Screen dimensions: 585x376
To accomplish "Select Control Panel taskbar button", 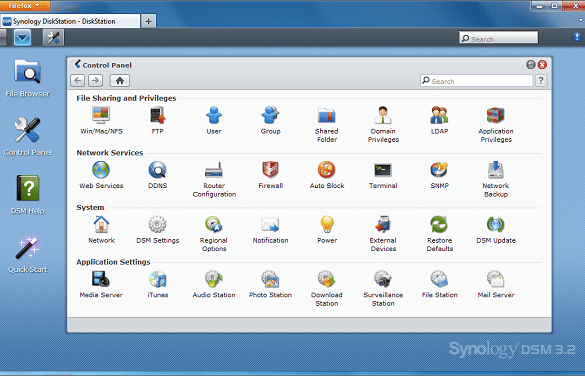I will click(53, 38).
